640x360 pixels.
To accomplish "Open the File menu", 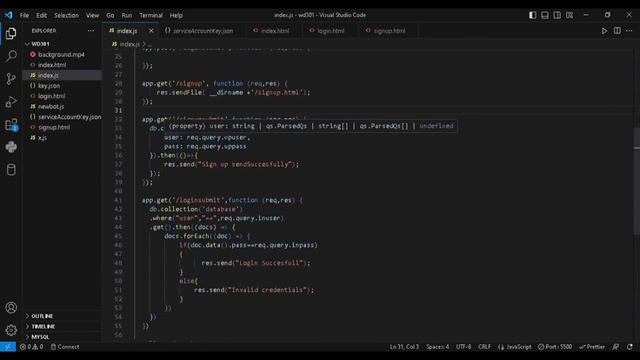I will click(x=24, y=15).
